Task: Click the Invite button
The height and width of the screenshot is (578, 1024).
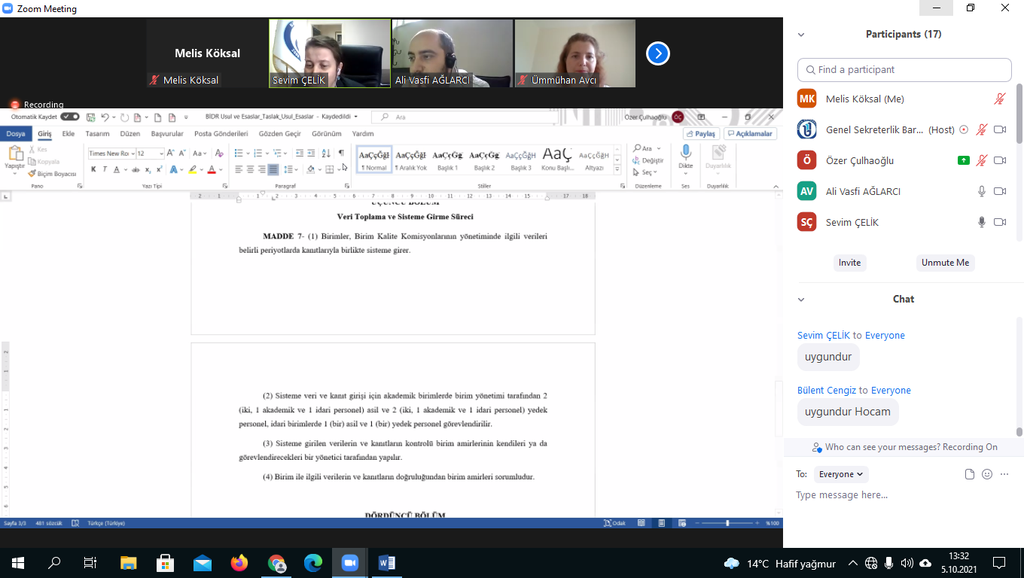Action: point(849,262)
